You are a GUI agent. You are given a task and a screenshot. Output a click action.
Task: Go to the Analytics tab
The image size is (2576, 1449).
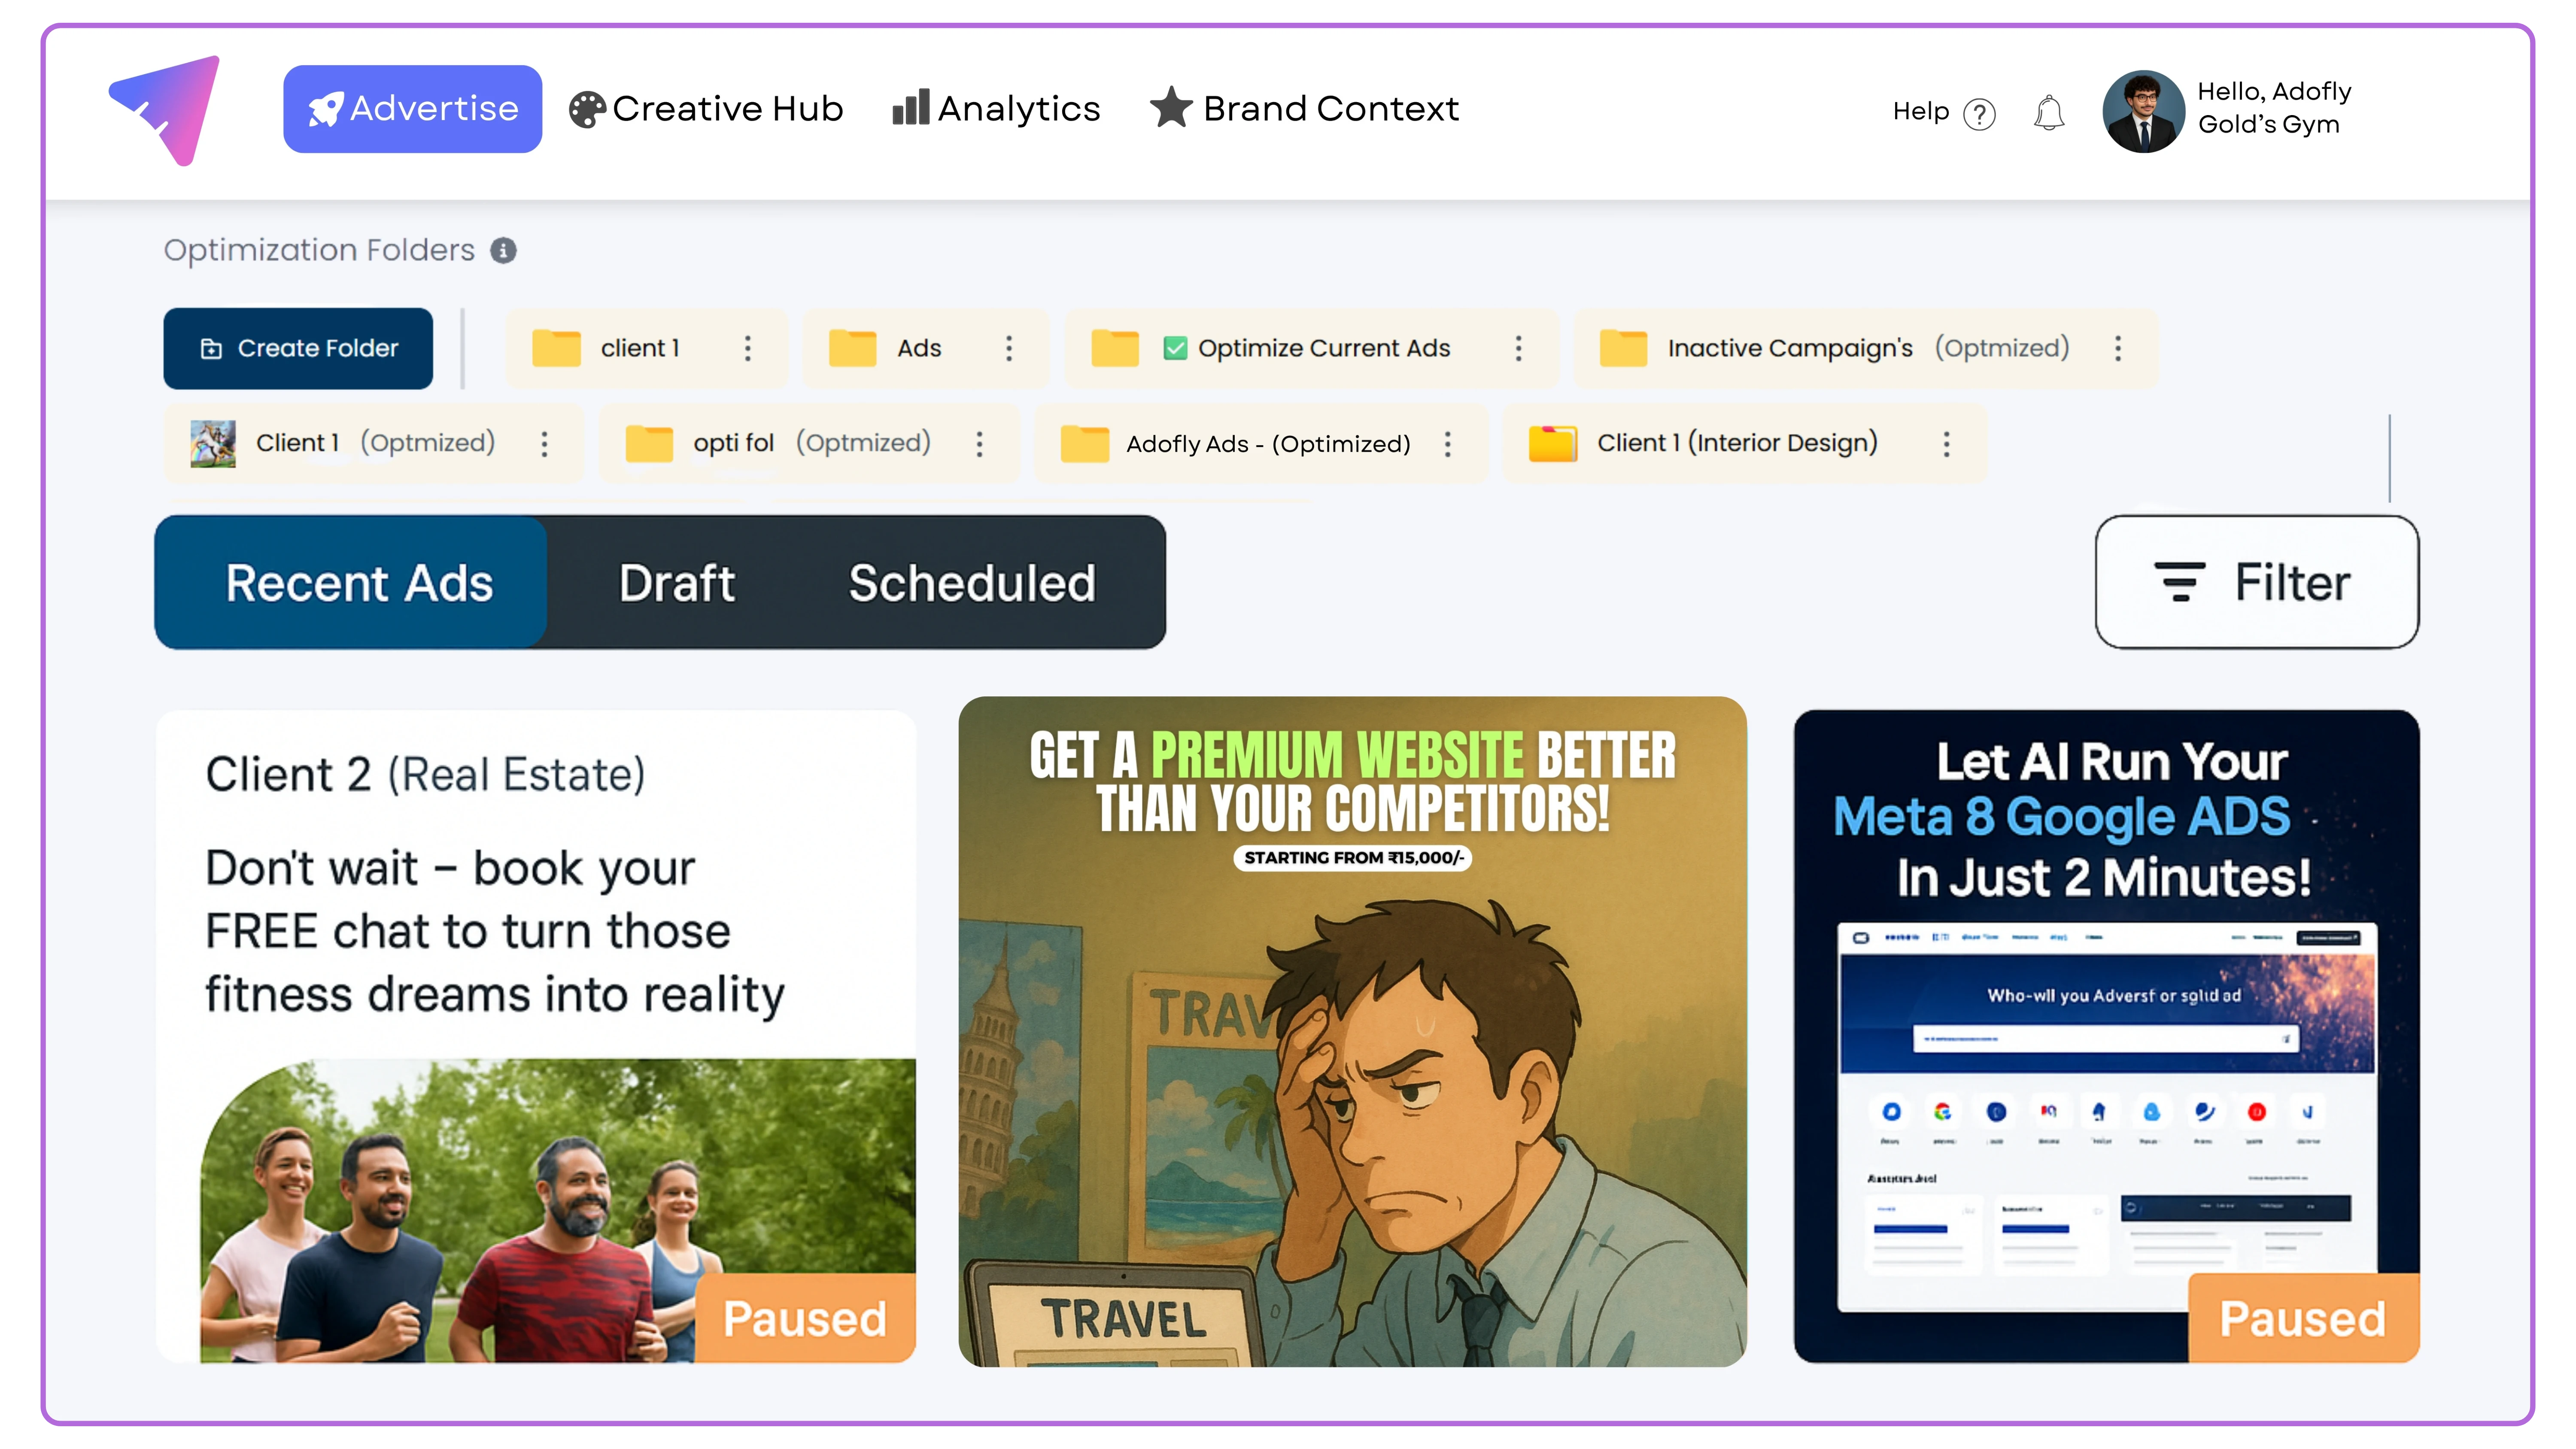996,109
